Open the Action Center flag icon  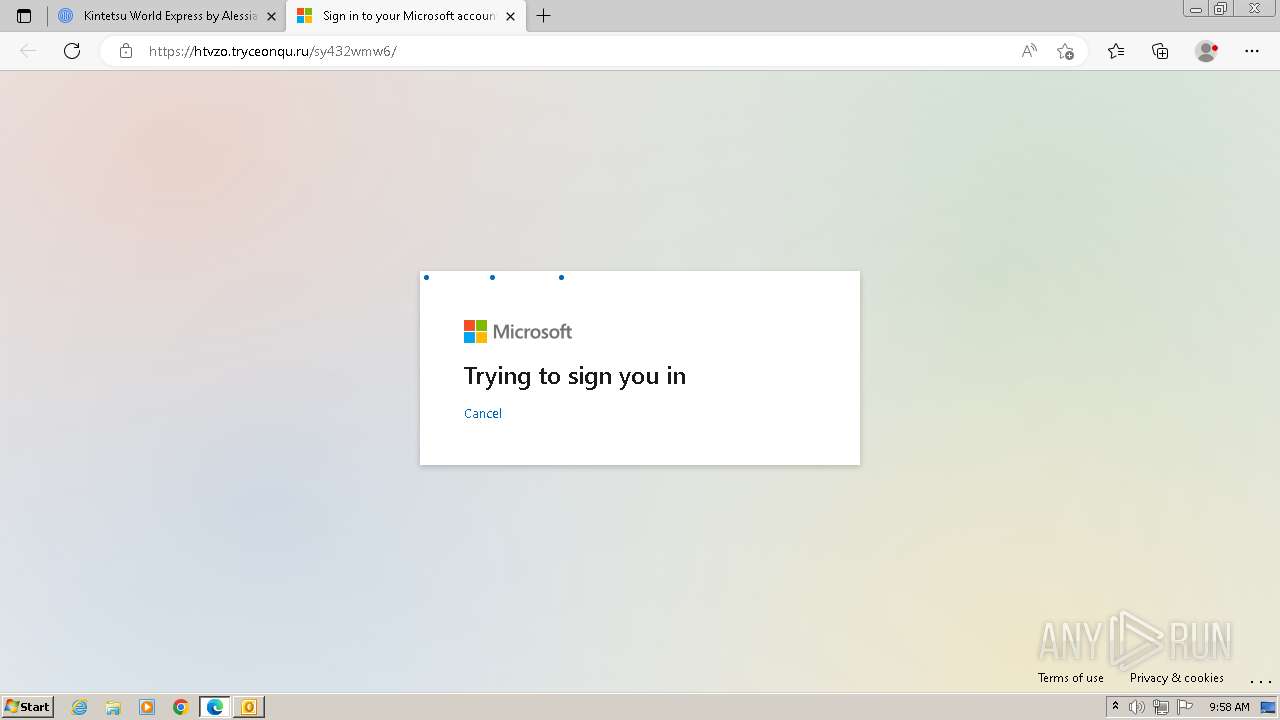1185,707
